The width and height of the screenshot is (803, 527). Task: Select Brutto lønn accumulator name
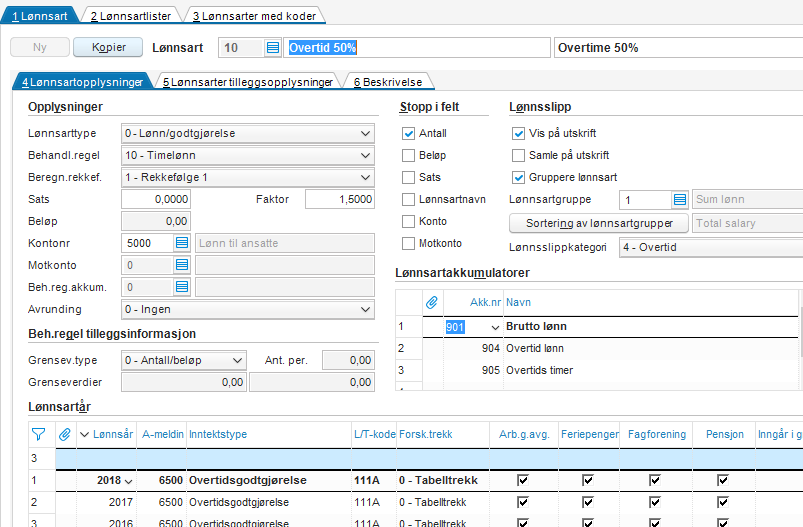[x=536, y=326]
